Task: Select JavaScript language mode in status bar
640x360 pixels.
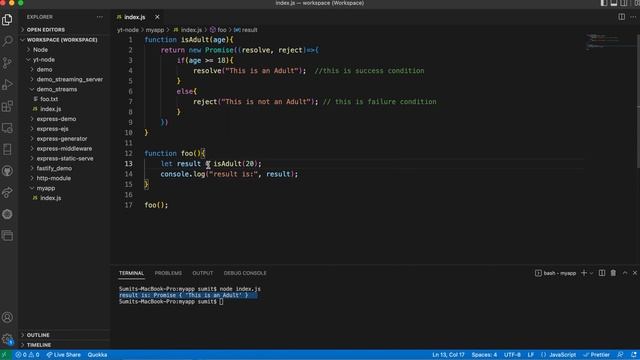Action: click(x=558, y=355)
